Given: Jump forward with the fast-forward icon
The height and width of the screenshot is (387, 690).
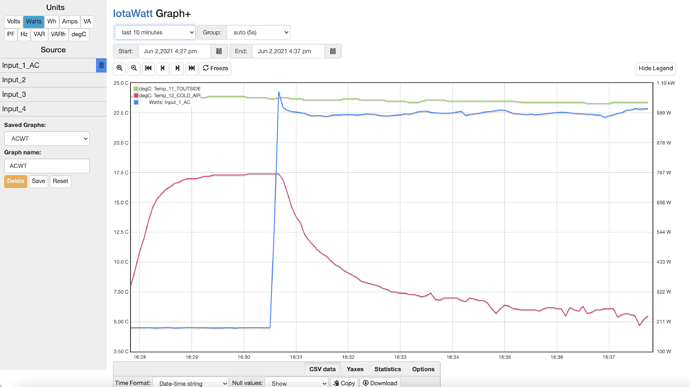Looking at the screenshot, I should pyautogui.click(x=192, y=68).
